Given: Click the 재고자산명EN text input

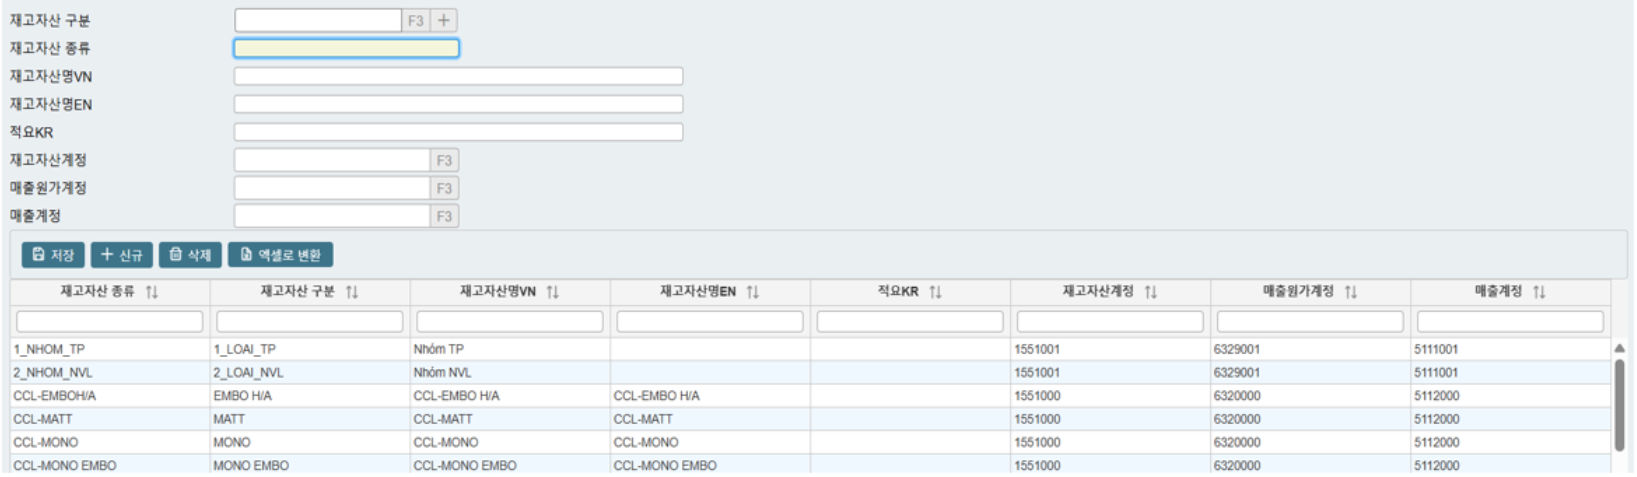Looking at the screenshot, I should [458, 104].
